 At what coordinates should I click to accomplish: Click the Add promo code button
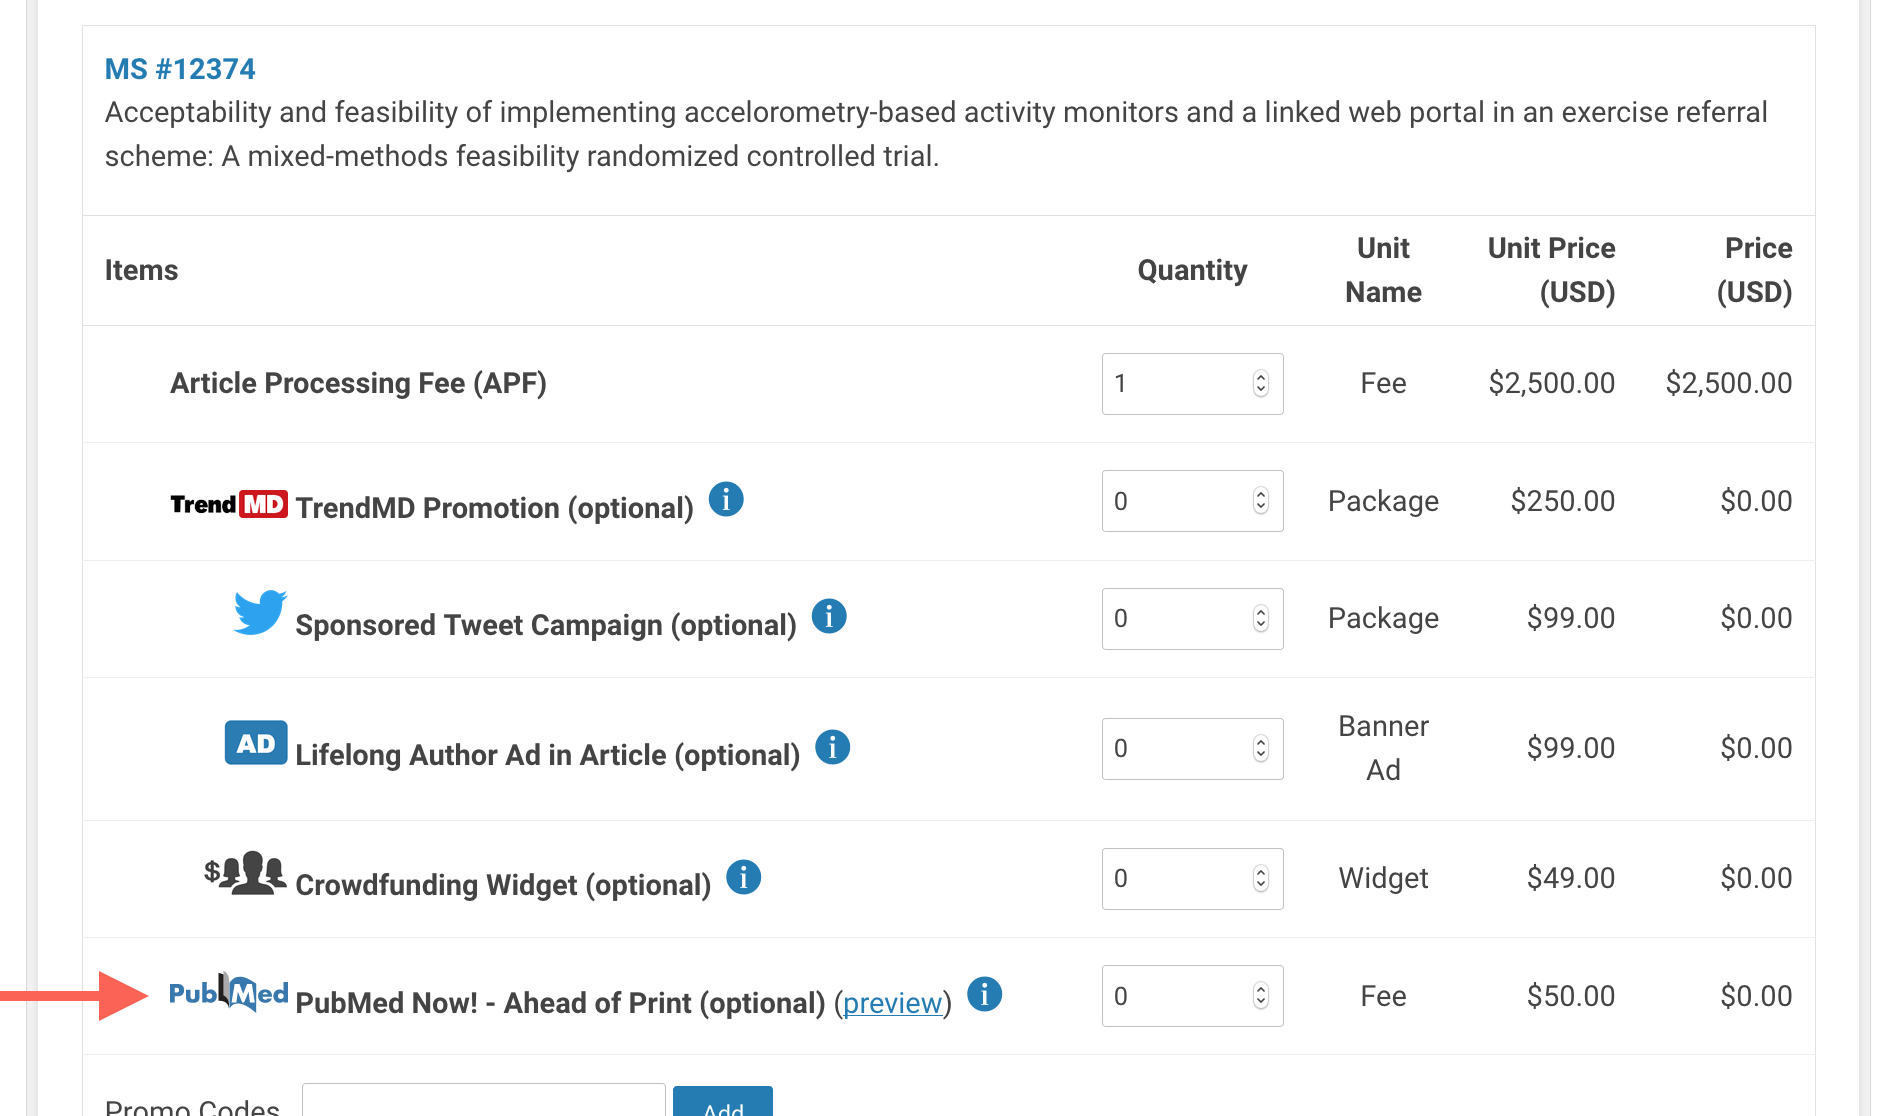(x=722, y=1103)
